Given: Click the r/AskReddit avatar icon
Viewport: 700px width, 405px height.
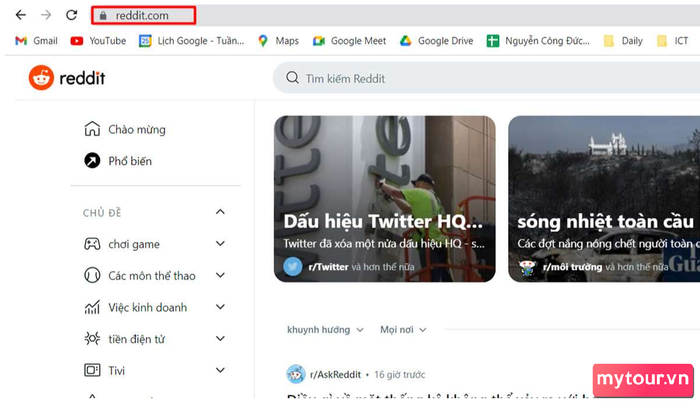Looking at the screenshot, I should [296, 374].
